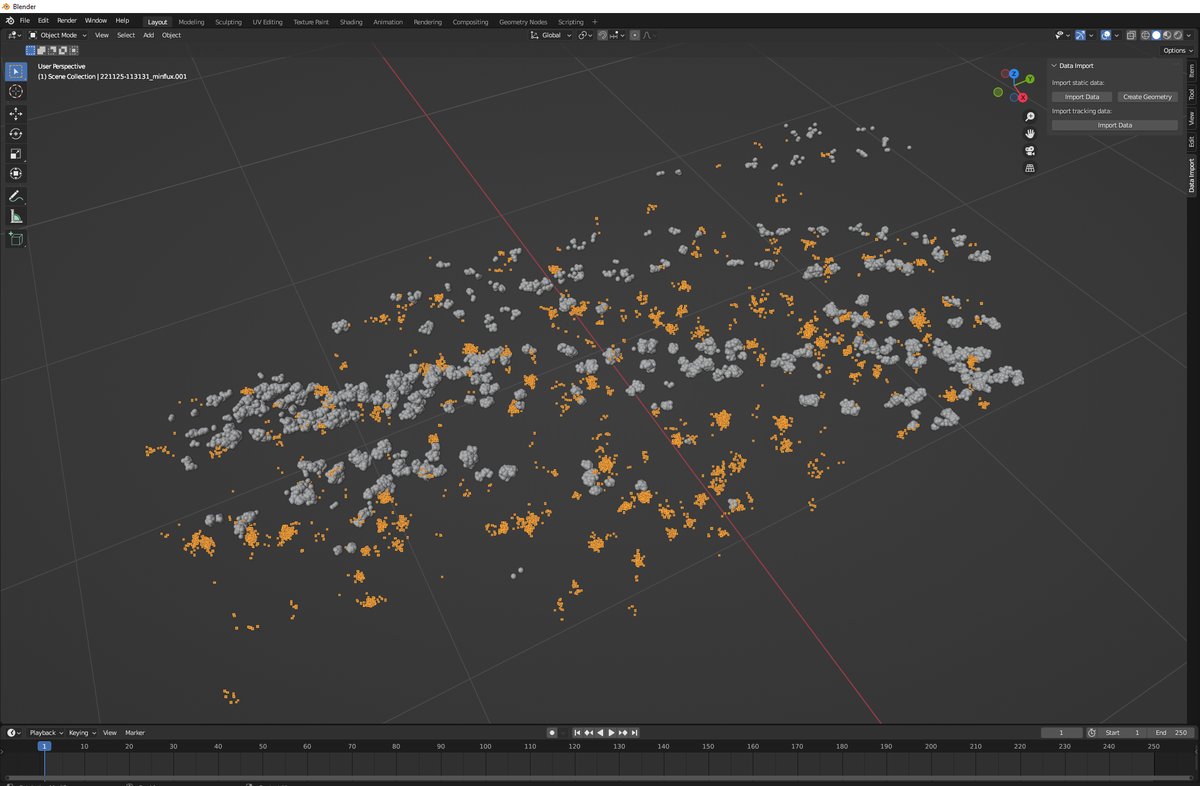This screenshot has width=1200, height=786.
Task: Toggle use preview range clock icon
Action: click(x=1091, y=733)
